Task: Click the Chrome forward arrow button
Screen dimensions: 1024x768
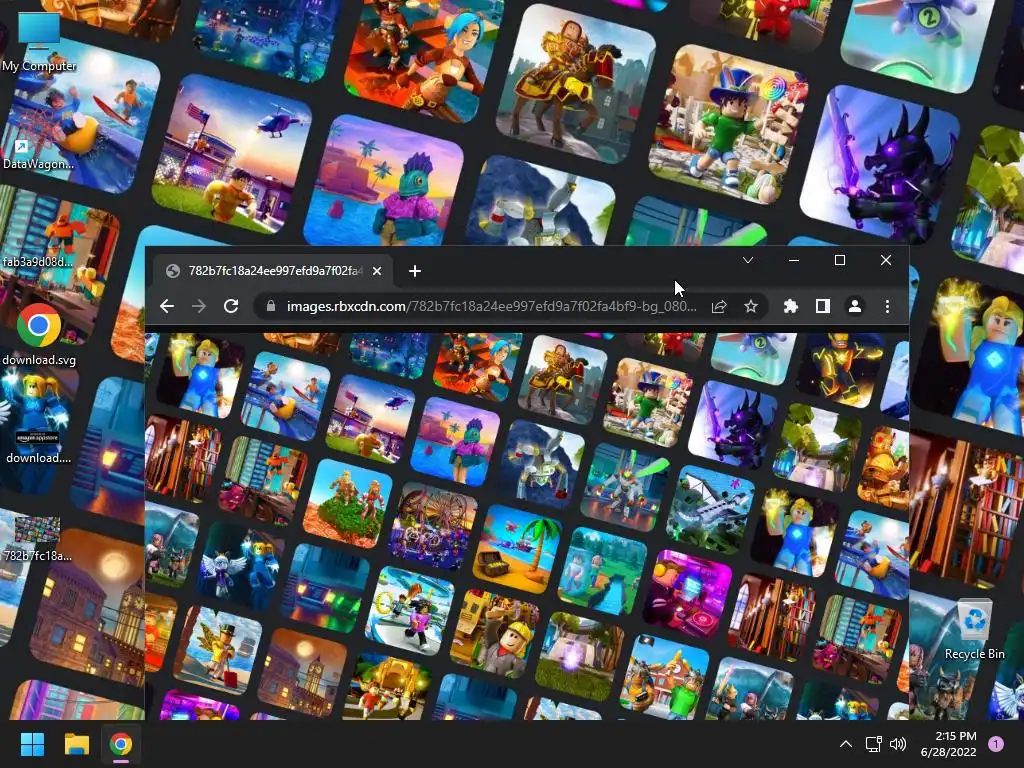Action: tap(199, 306)
